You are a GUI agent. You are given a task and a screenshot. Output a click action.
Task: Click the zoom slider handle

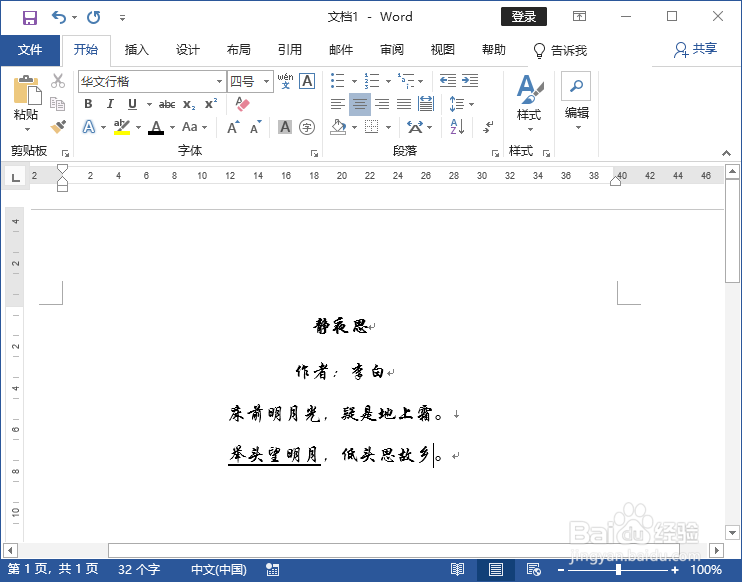[x=618, y=569]
